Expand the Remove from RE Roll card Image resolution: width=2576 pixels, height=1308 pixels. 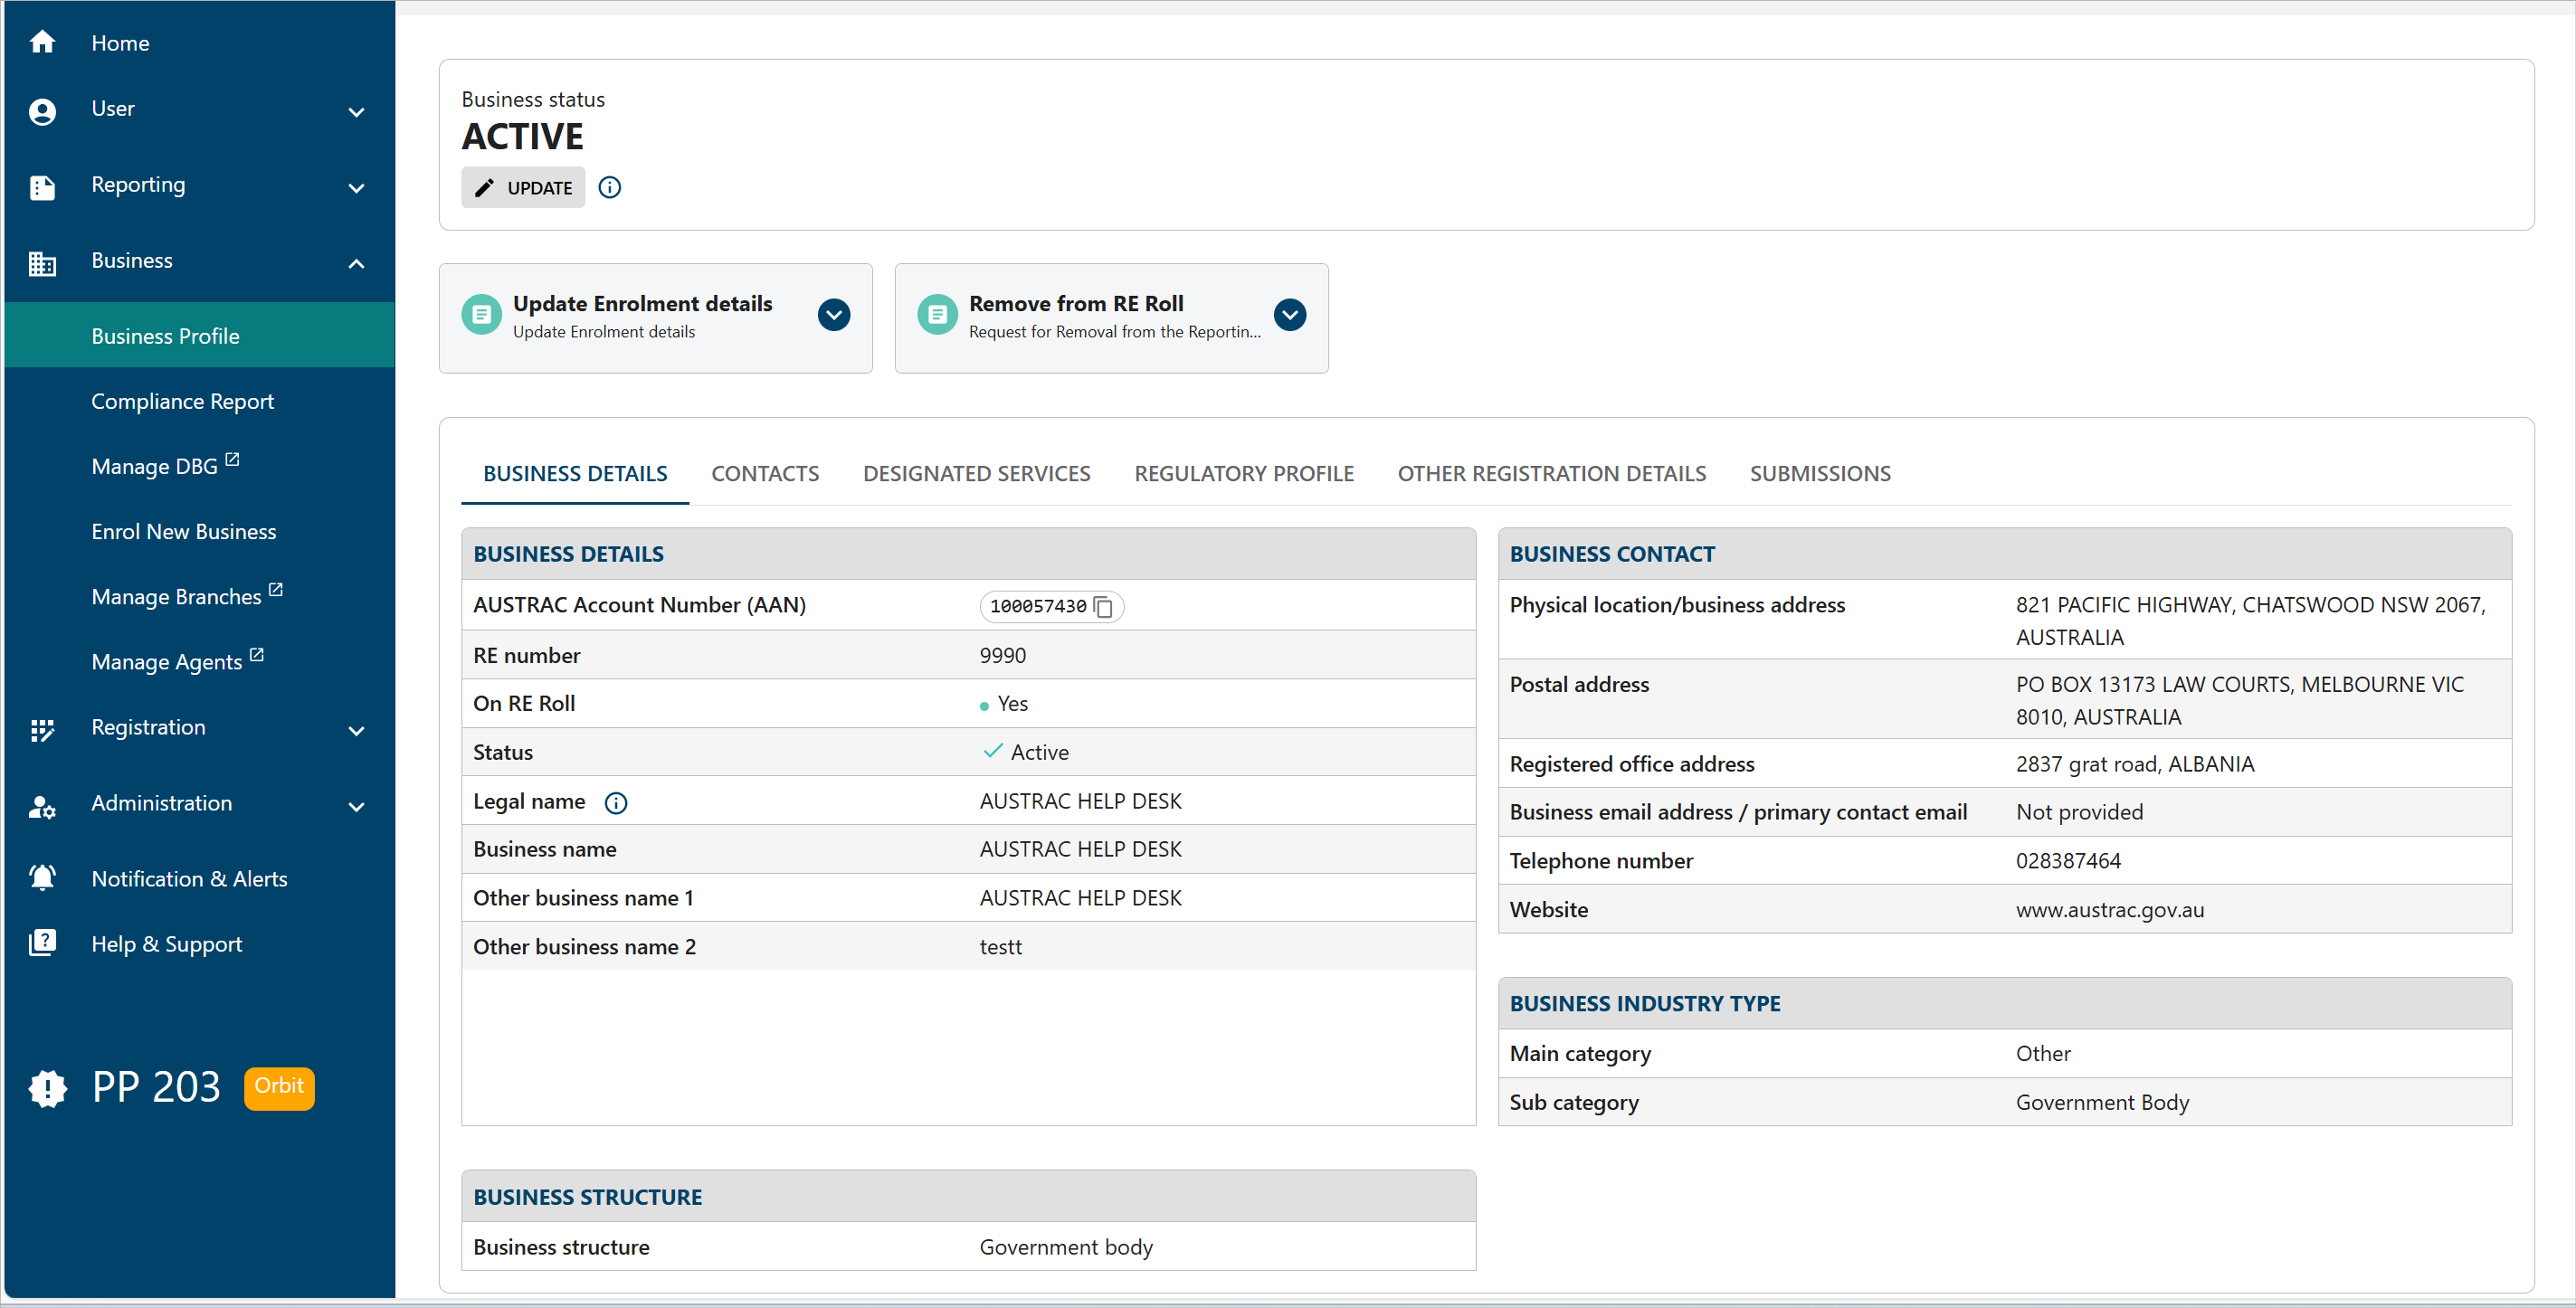[1289, 314]
